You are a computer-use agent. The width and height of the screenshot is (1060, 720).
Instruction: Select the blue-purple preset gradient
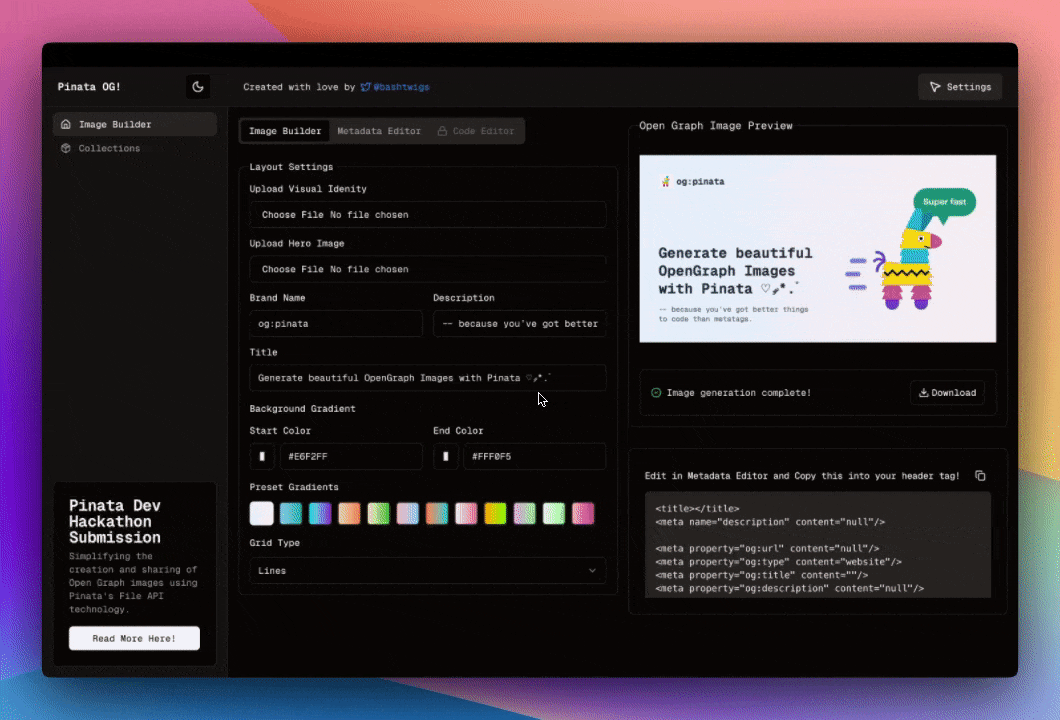[320, 514]
